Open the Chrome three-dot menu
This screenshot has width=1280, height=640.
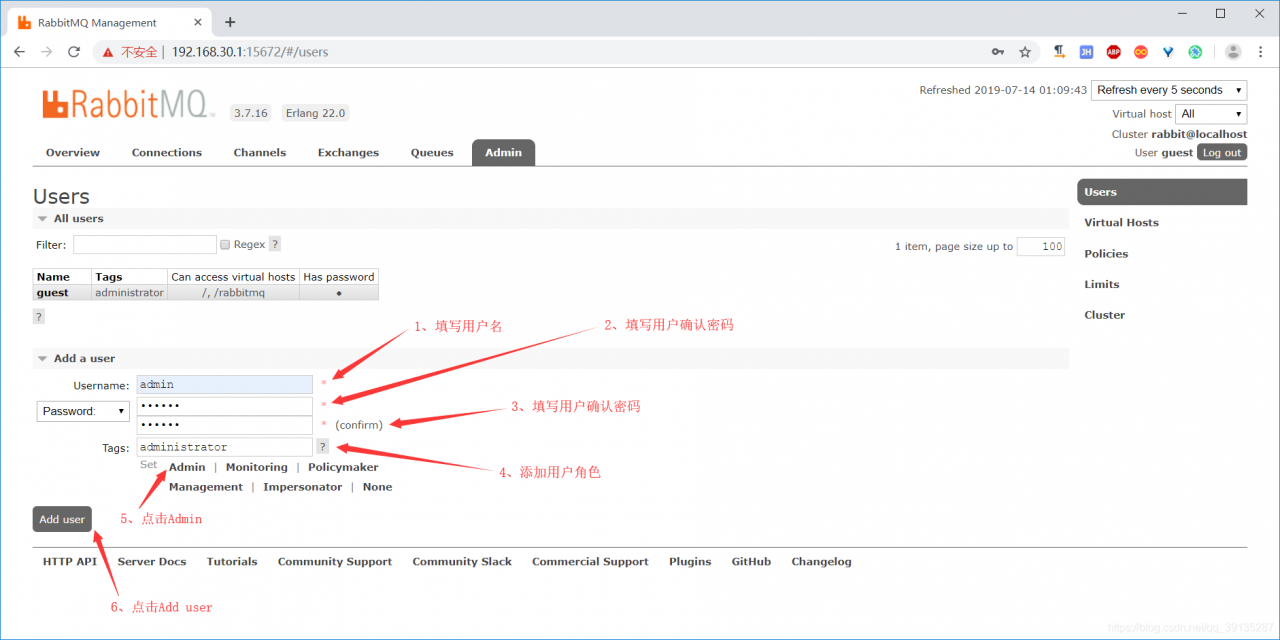(x=1260, y=52)
